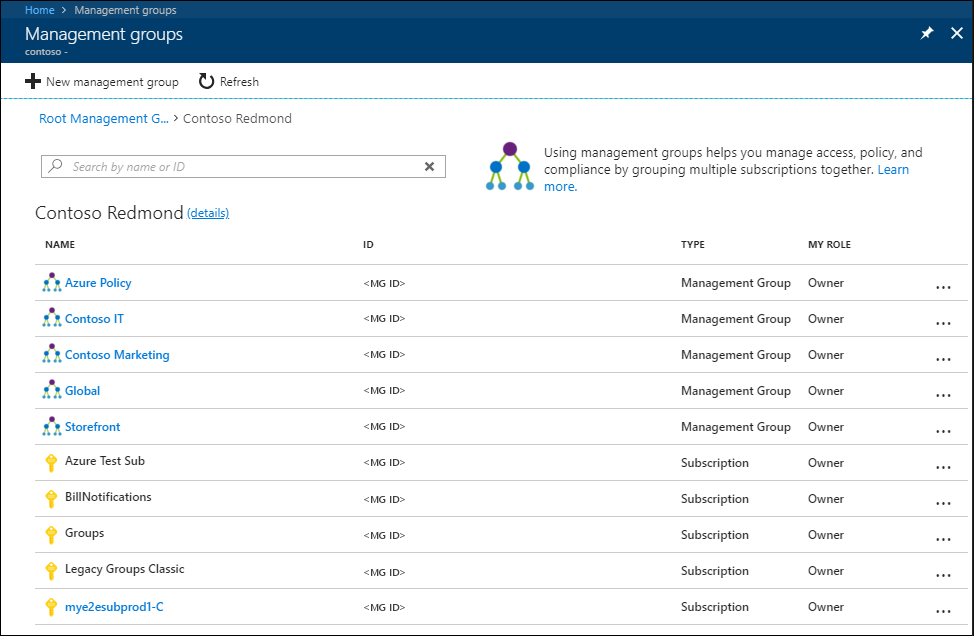Viewport: 974px width, 636px height.
Task: Open more options for Groups subscription
Action: 943,539
